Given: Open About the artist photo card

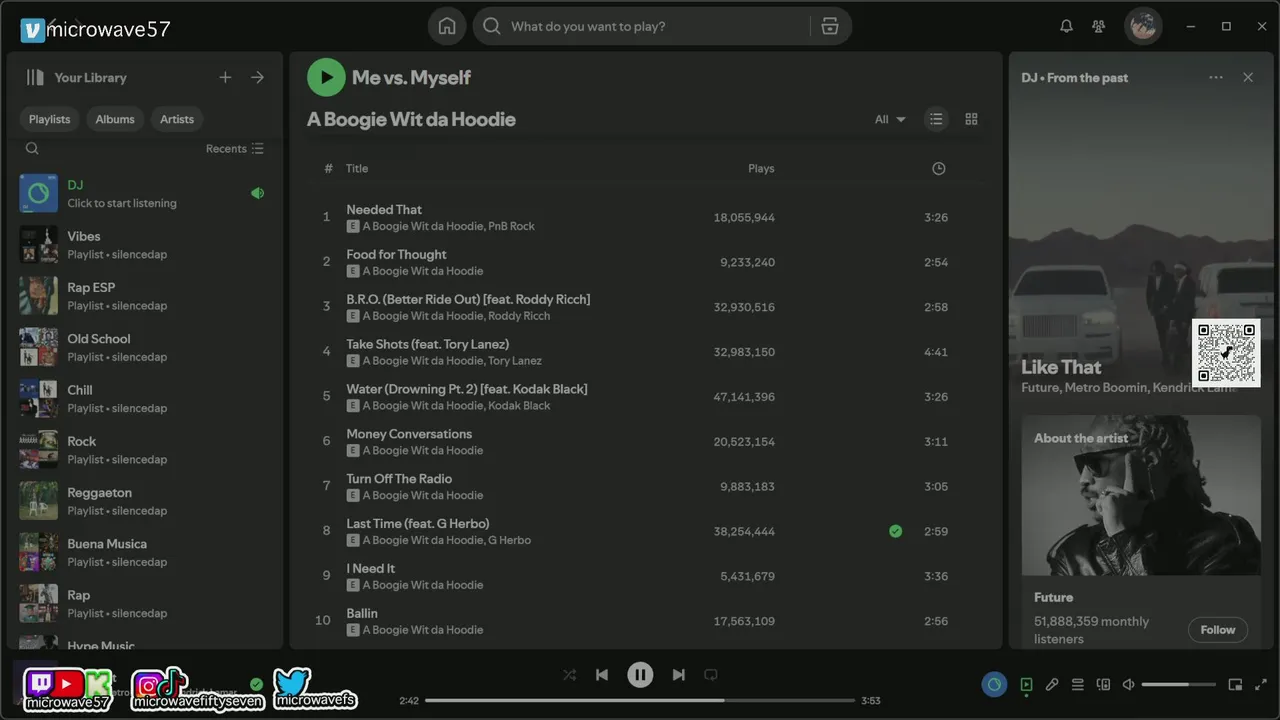Looking at the screenshot, I should tap(1141, 495).
